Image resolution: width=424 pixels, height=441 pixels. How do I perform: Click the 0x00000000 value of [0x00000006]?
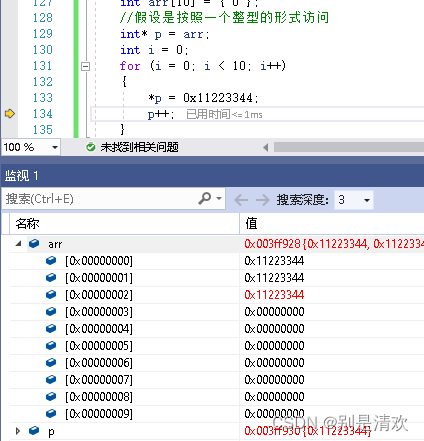(x=274, y=363)
